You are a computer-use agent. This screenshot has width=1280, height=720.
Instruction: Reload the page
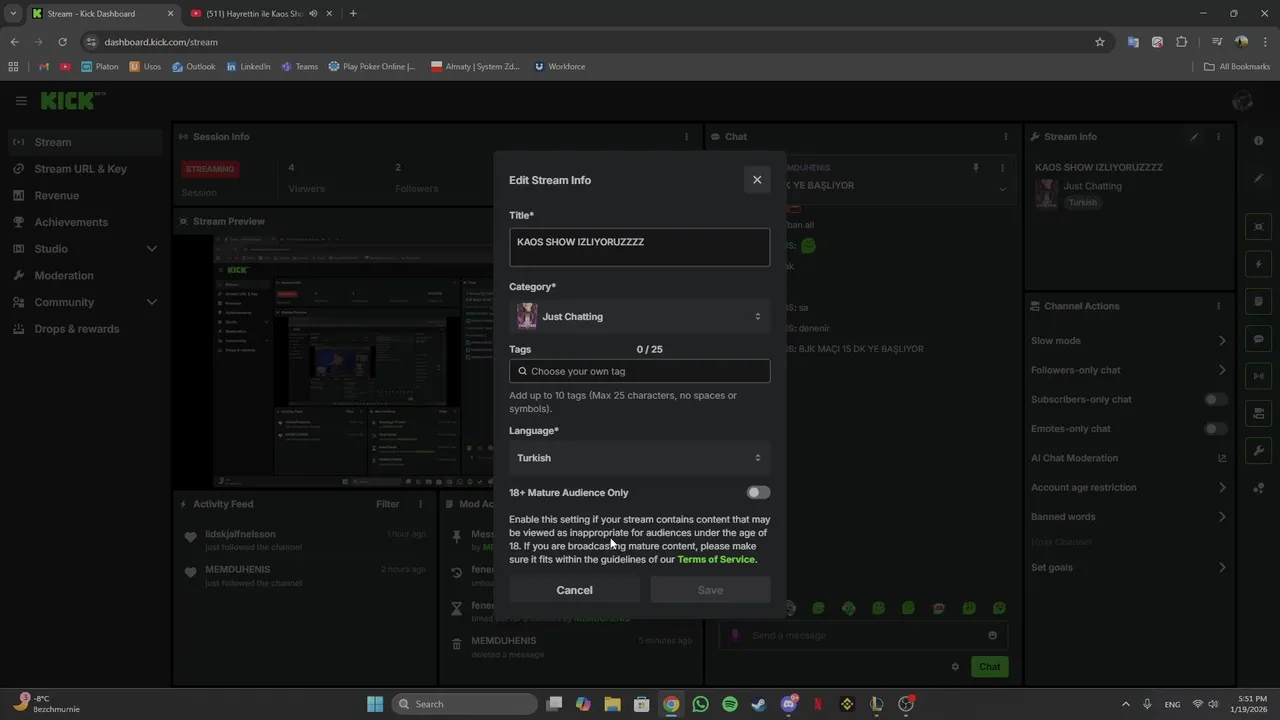pos(62,42)
